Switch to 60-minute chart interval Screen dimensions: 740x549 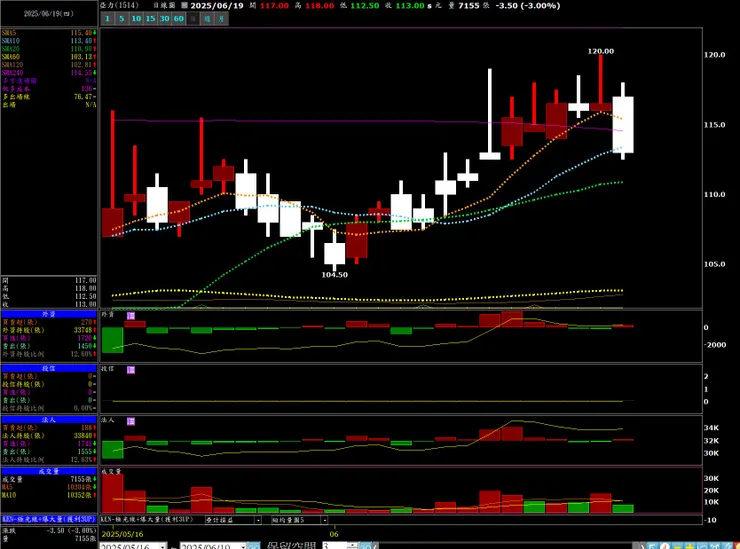178,19
